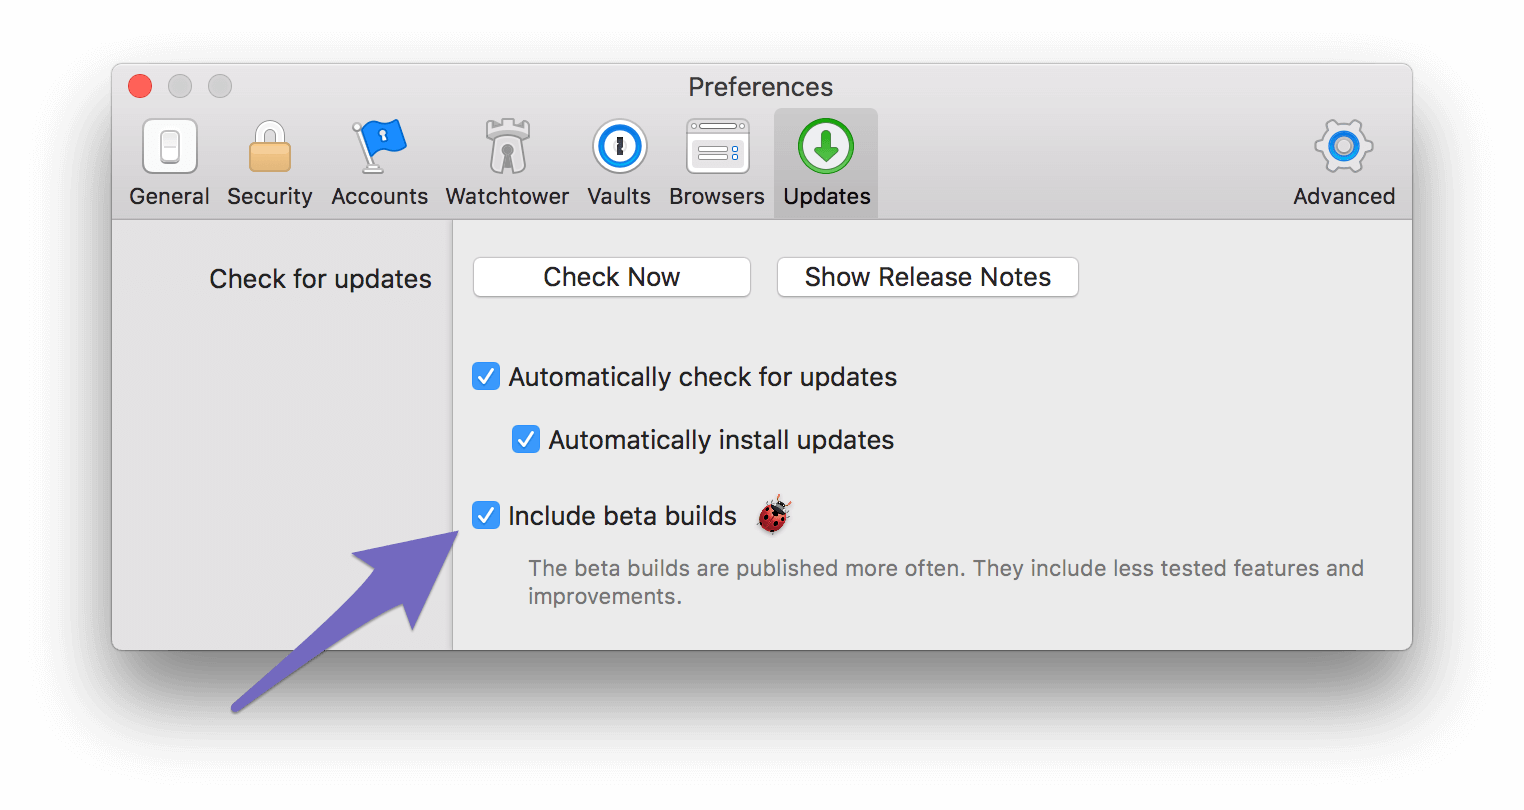
Task: Open Show Release Notes
Action: (x=926, y=277)
